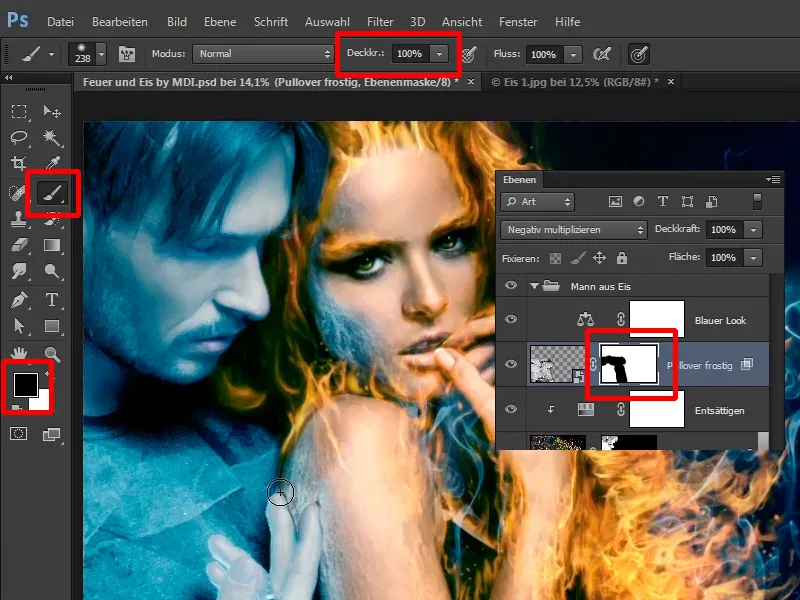
Task: Click the foreground black color swatch
Action: point(25,384)
